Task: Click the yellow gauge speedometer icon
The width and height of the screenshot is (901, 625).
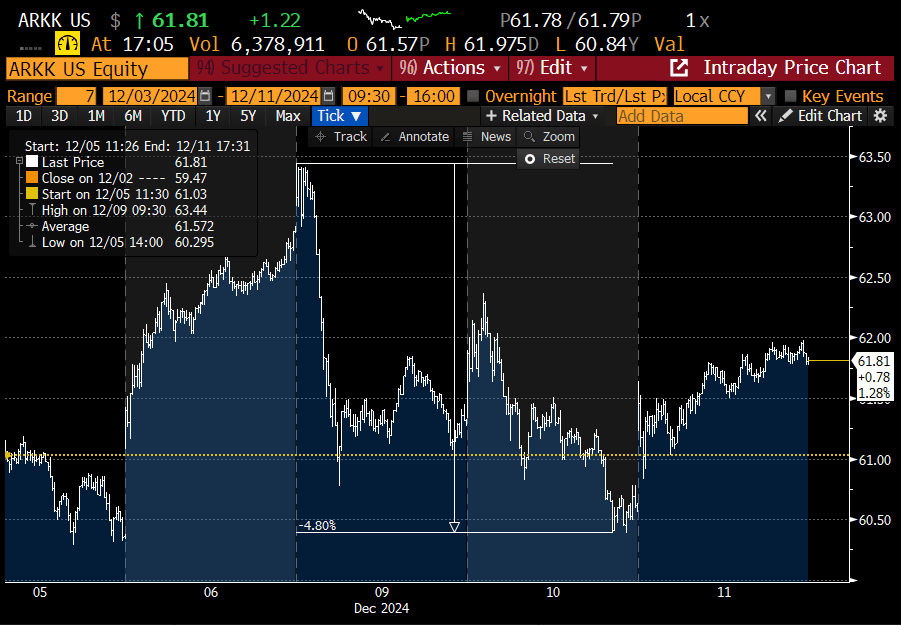Action: 67,44
